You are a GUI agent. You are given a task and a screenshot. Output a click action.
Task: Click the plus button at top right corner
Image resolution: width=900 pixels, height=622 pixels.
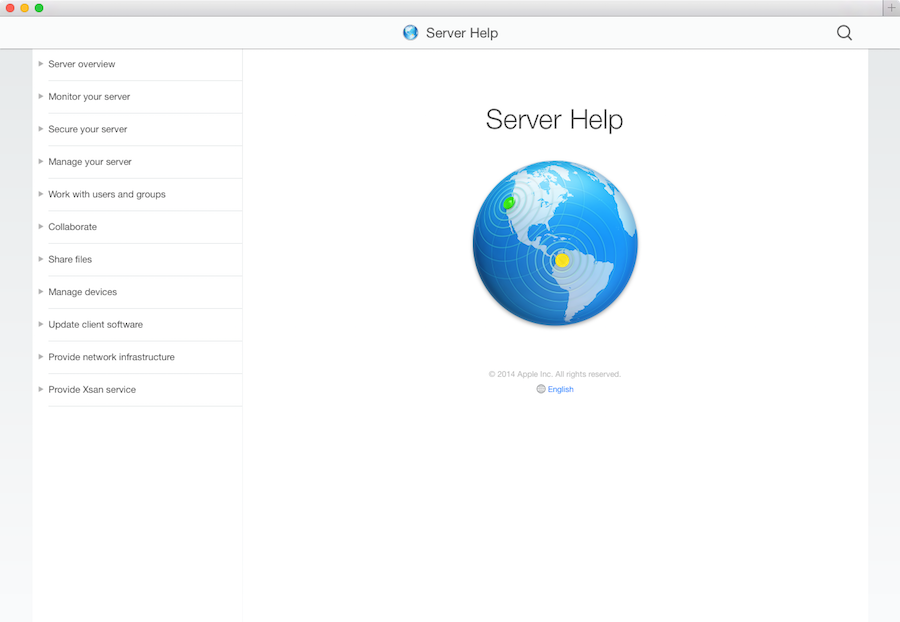(x=891, y=8)
